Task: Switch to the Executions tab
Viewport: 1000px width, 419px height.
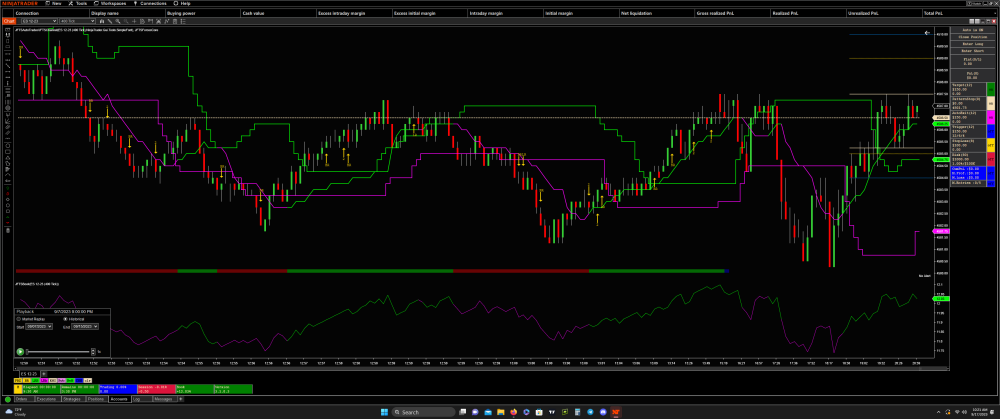Action: click(x=45, y=398)
